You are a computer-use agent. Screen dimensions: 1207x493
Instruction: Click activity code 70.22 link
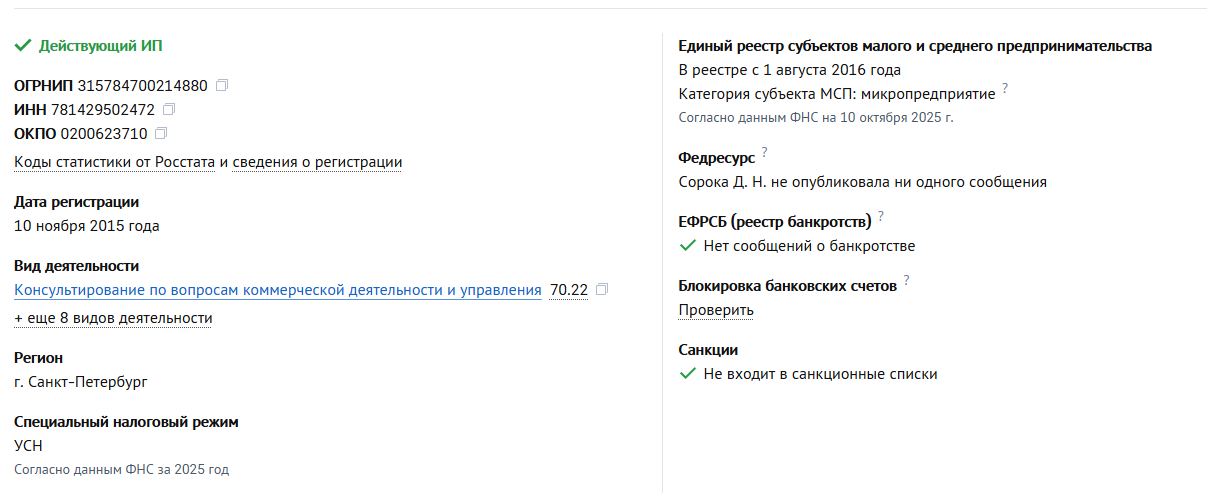569,290
